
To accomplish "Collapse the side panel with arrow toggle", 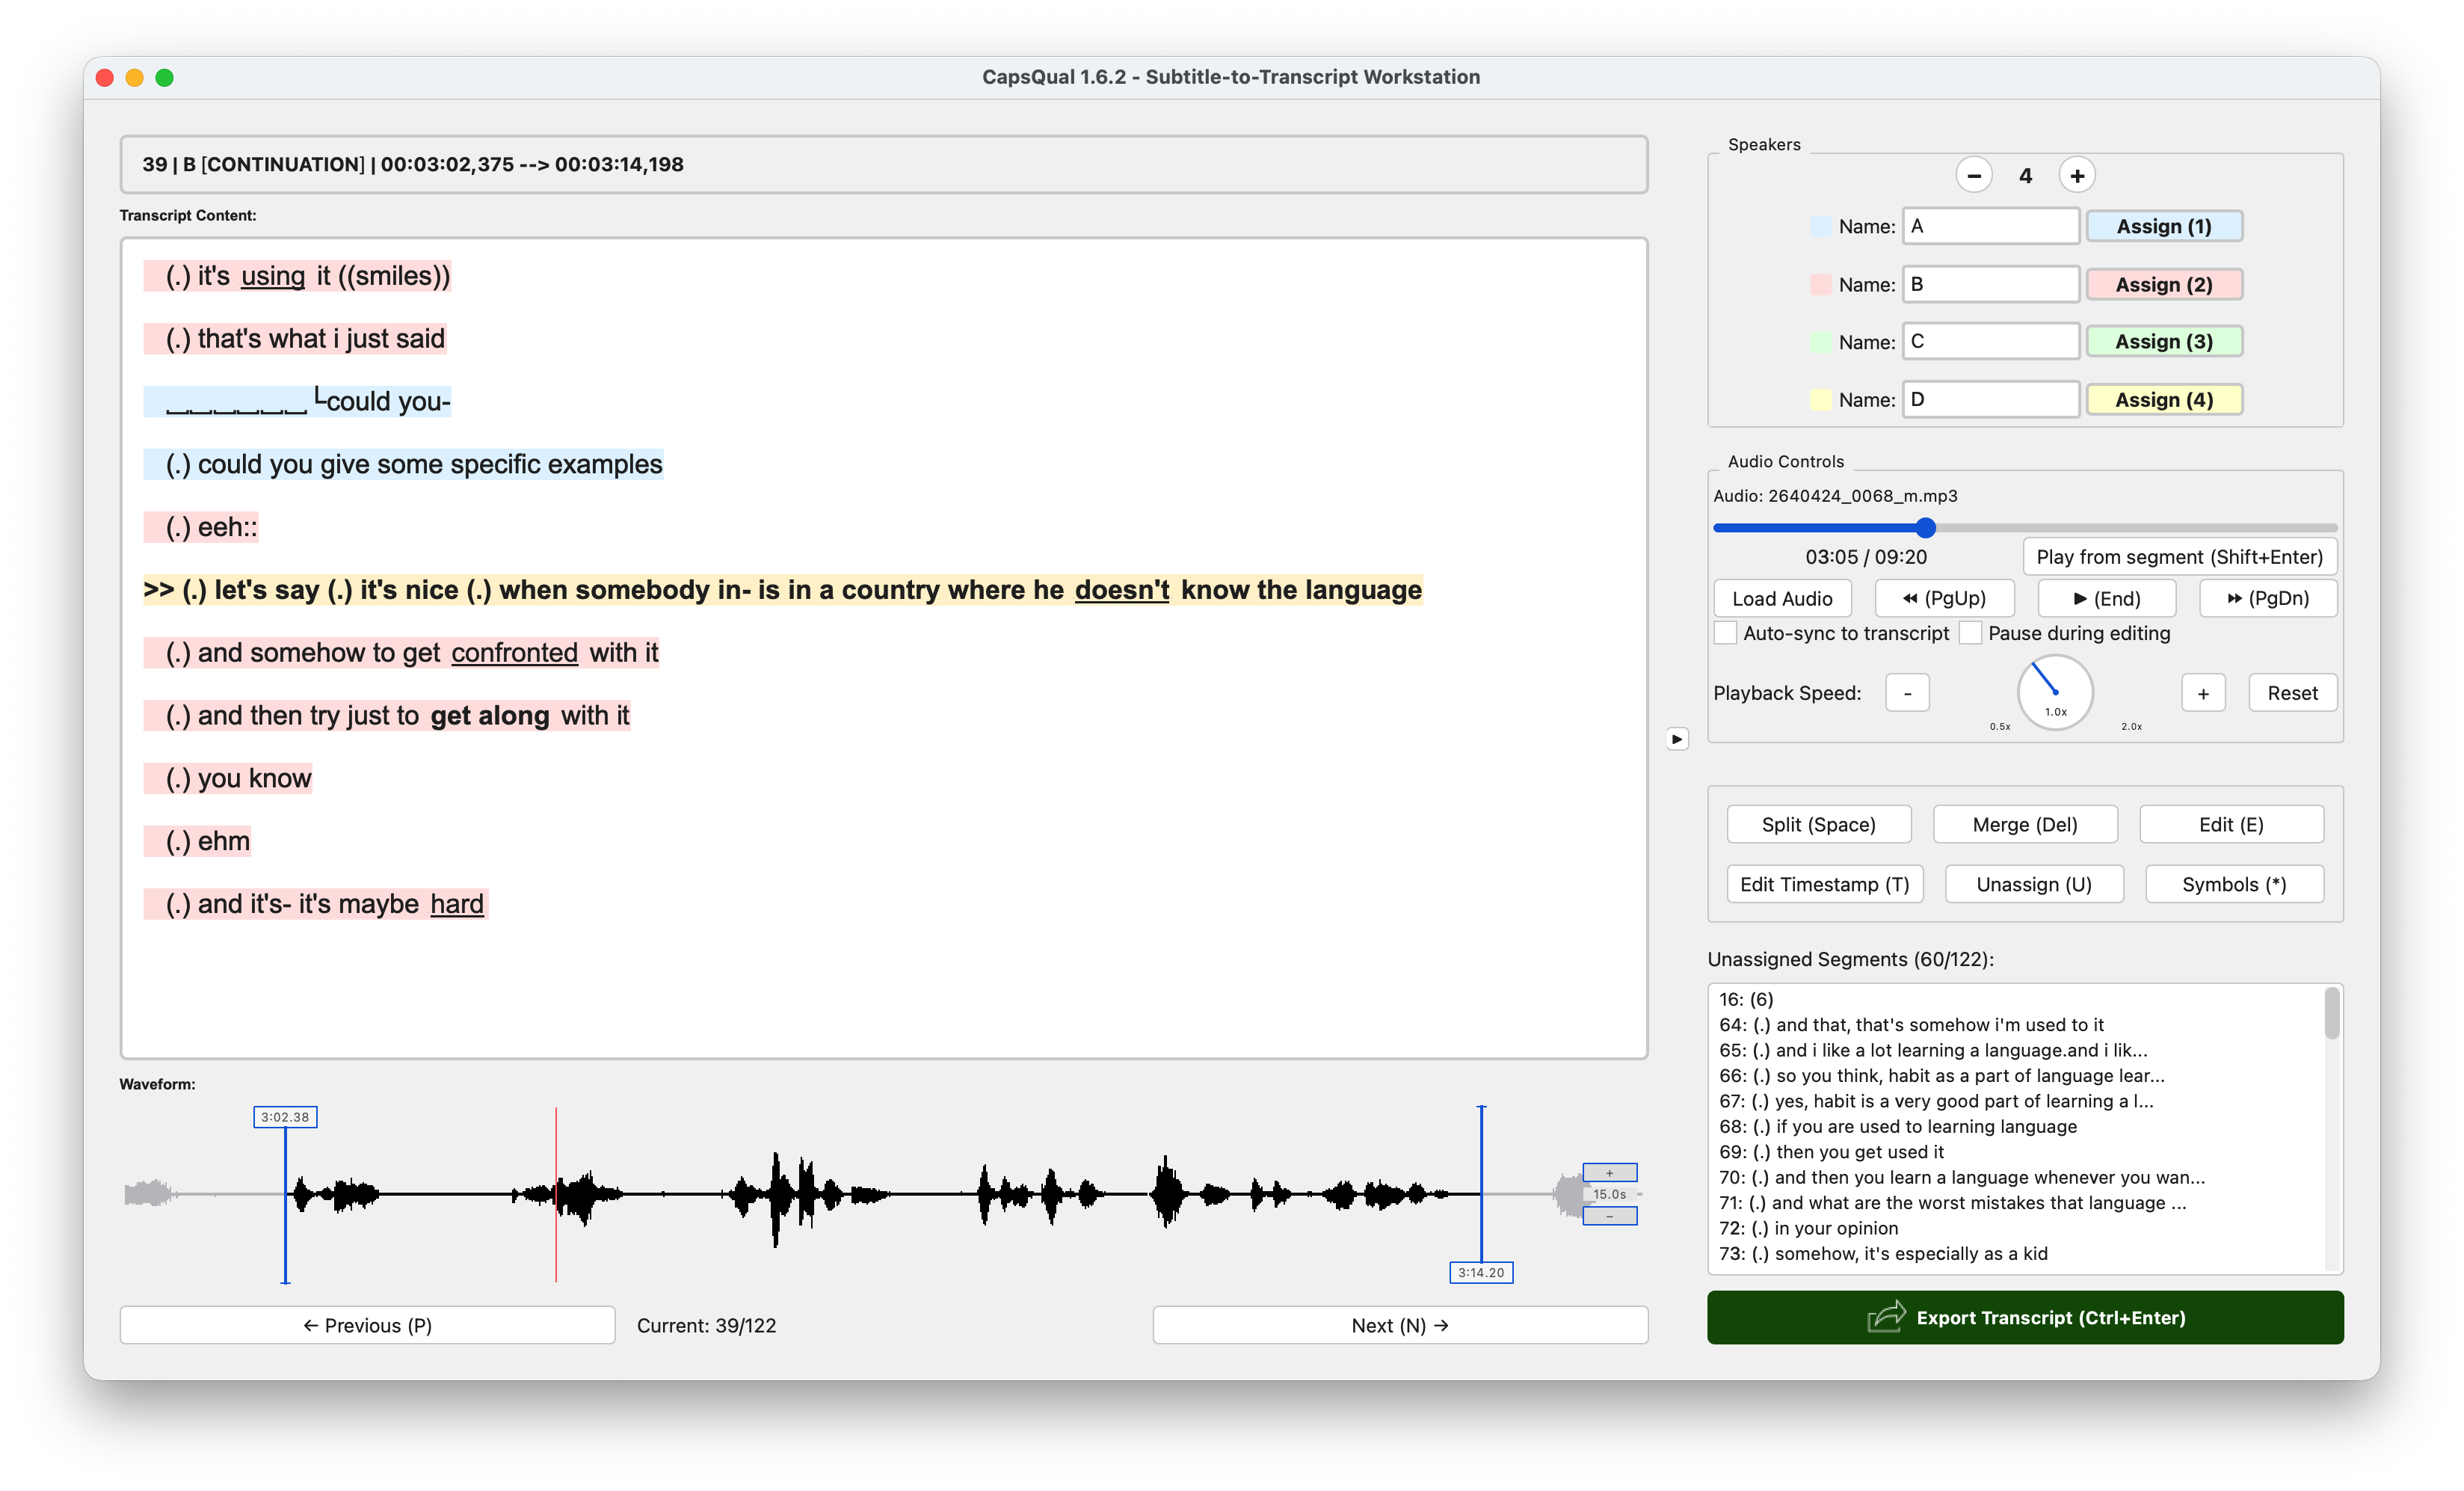I will [1677, 739].
